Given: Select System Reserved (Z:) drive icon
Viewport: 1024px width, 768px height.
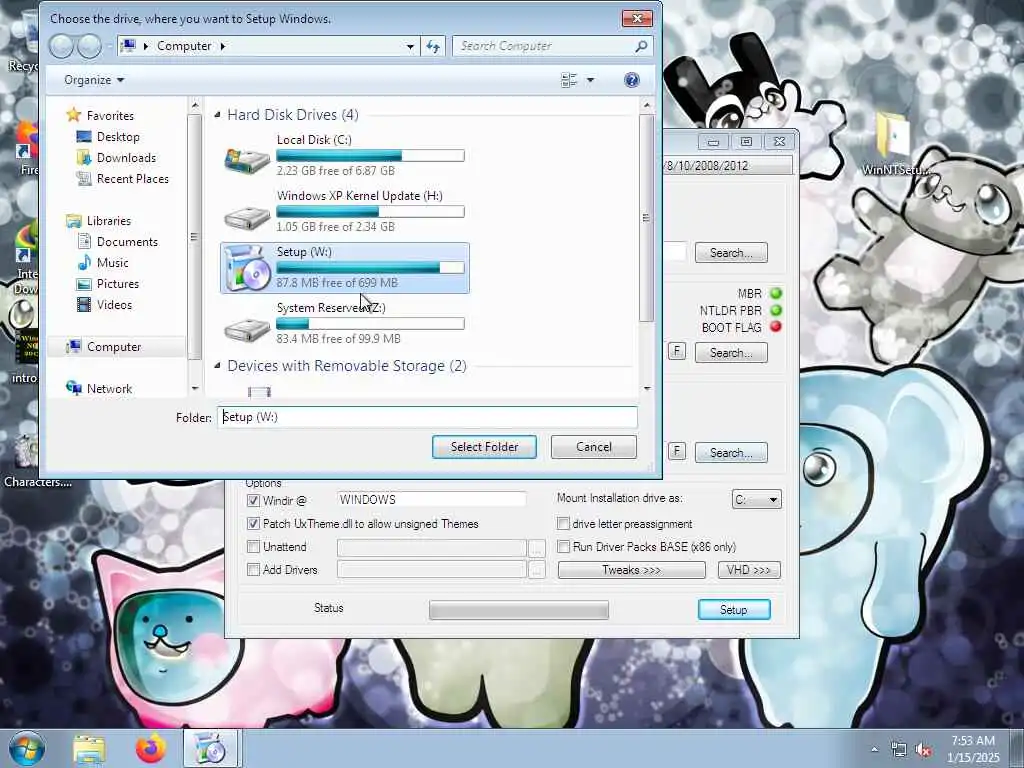Looking at the screenshot, I should point(247,328).
